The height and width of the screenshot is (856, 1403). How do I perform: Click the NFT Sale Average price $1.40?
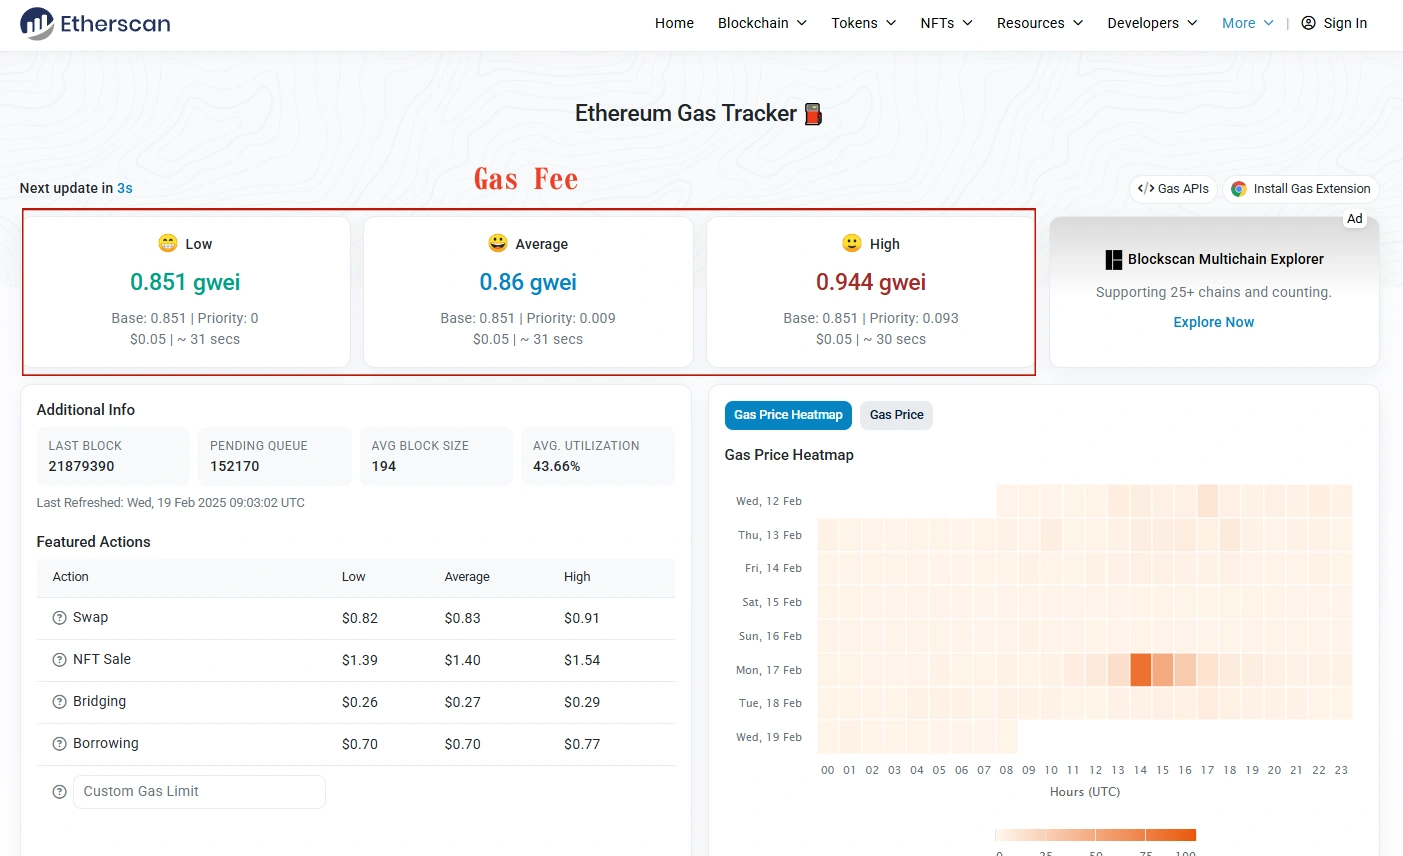[x=463, y=661]
